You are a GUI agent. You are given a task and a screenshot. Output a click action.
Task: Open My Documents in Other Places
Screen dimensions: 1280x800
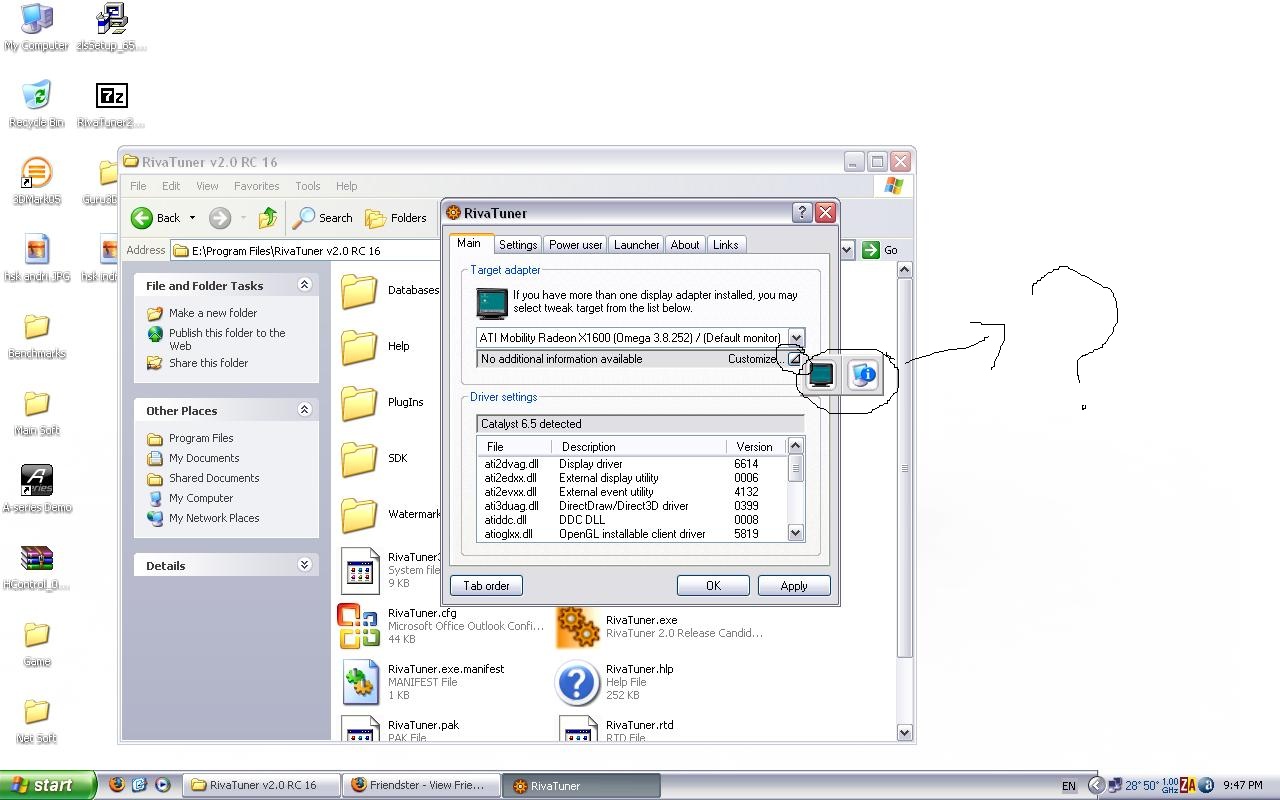(204, 458)
